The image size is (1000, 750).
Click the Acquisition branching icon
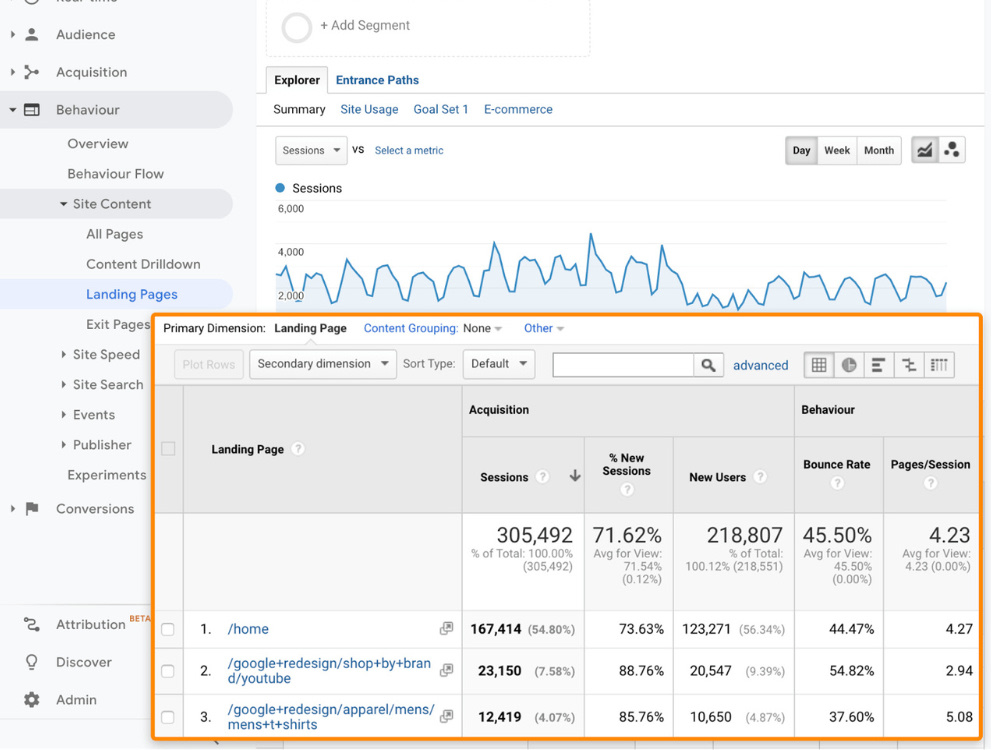click(x=31, y=72)
